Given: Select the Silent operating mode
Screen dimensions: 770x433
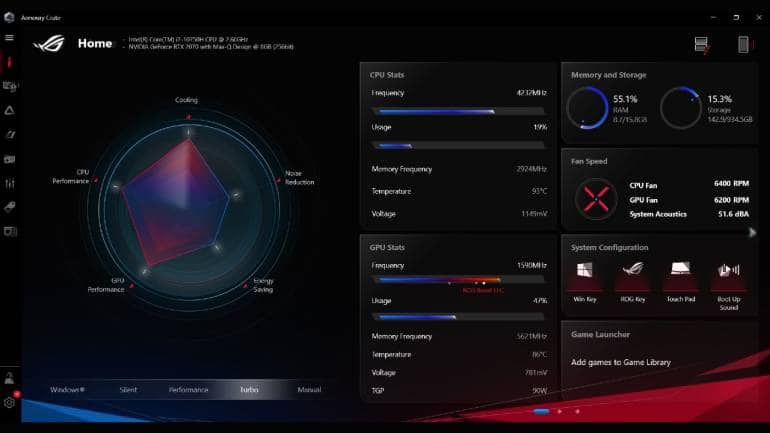Looking at the screenshot, I should 128,390.
